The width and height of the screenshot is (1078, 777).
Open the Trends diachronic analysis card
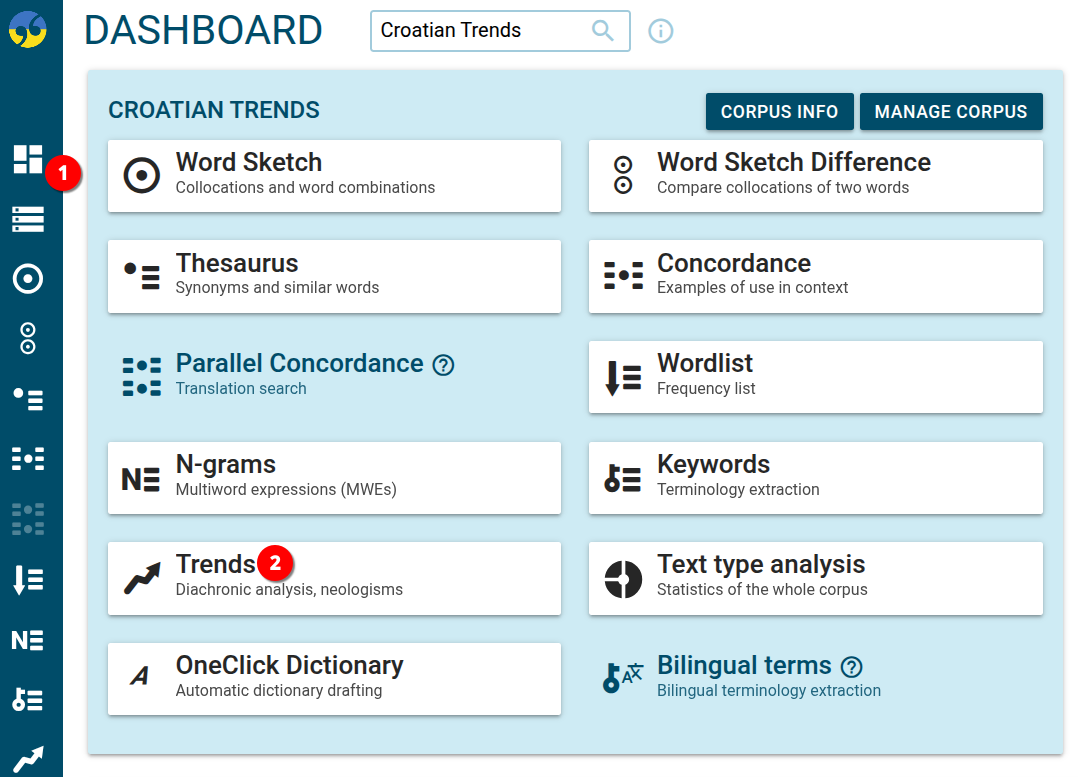[x=334, y=578]
